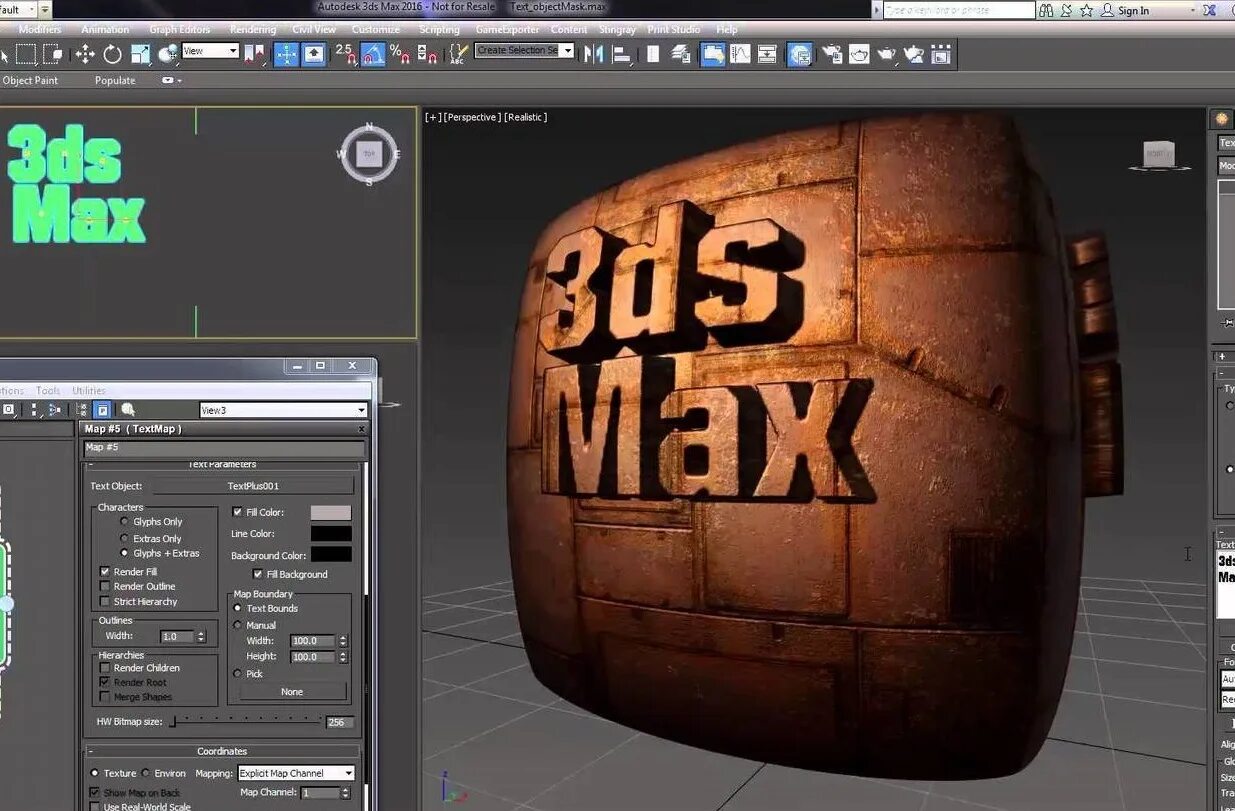Choose the Manual map boundary radio button

pyautogui.click(x=238, y=625)
